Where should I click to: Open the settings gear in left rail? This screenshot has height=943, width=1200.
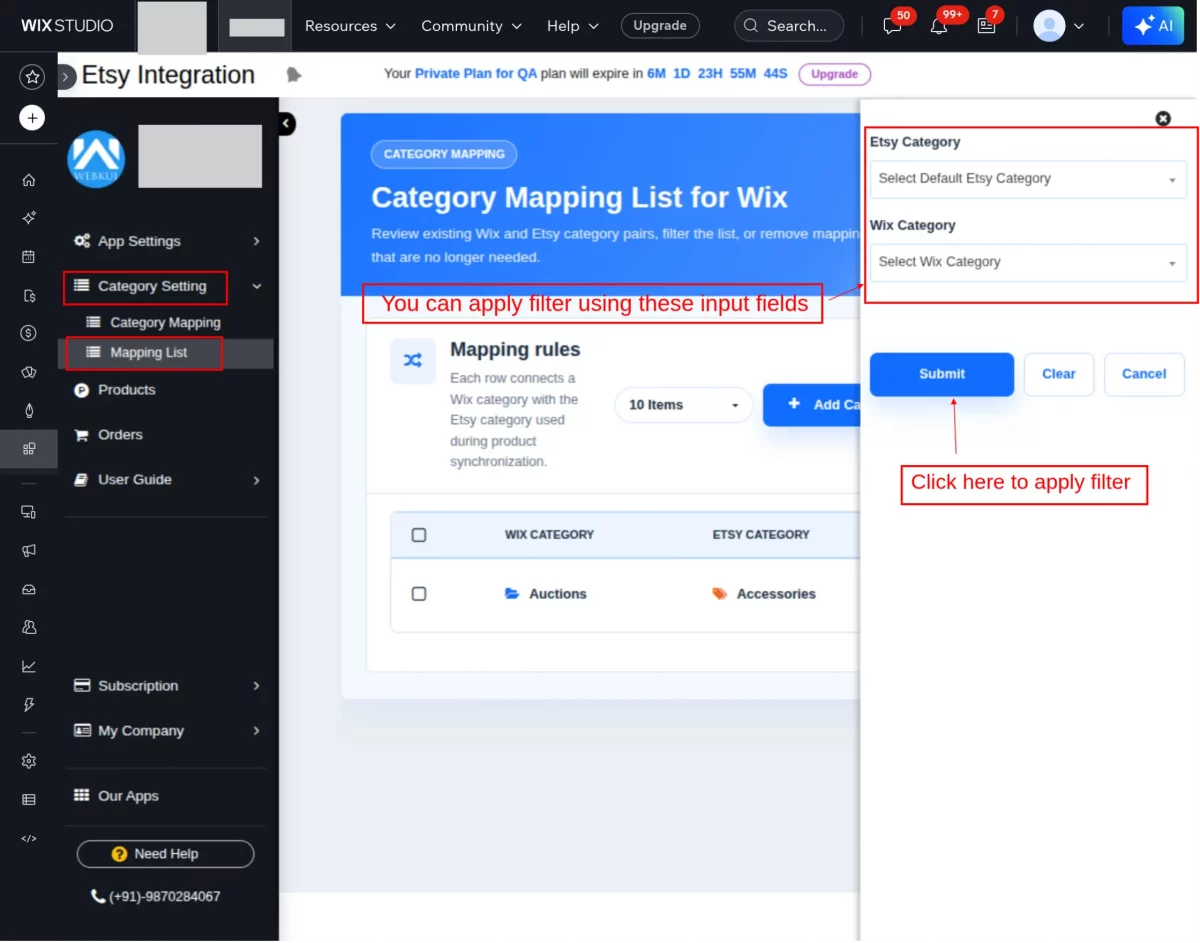(29, 761)
